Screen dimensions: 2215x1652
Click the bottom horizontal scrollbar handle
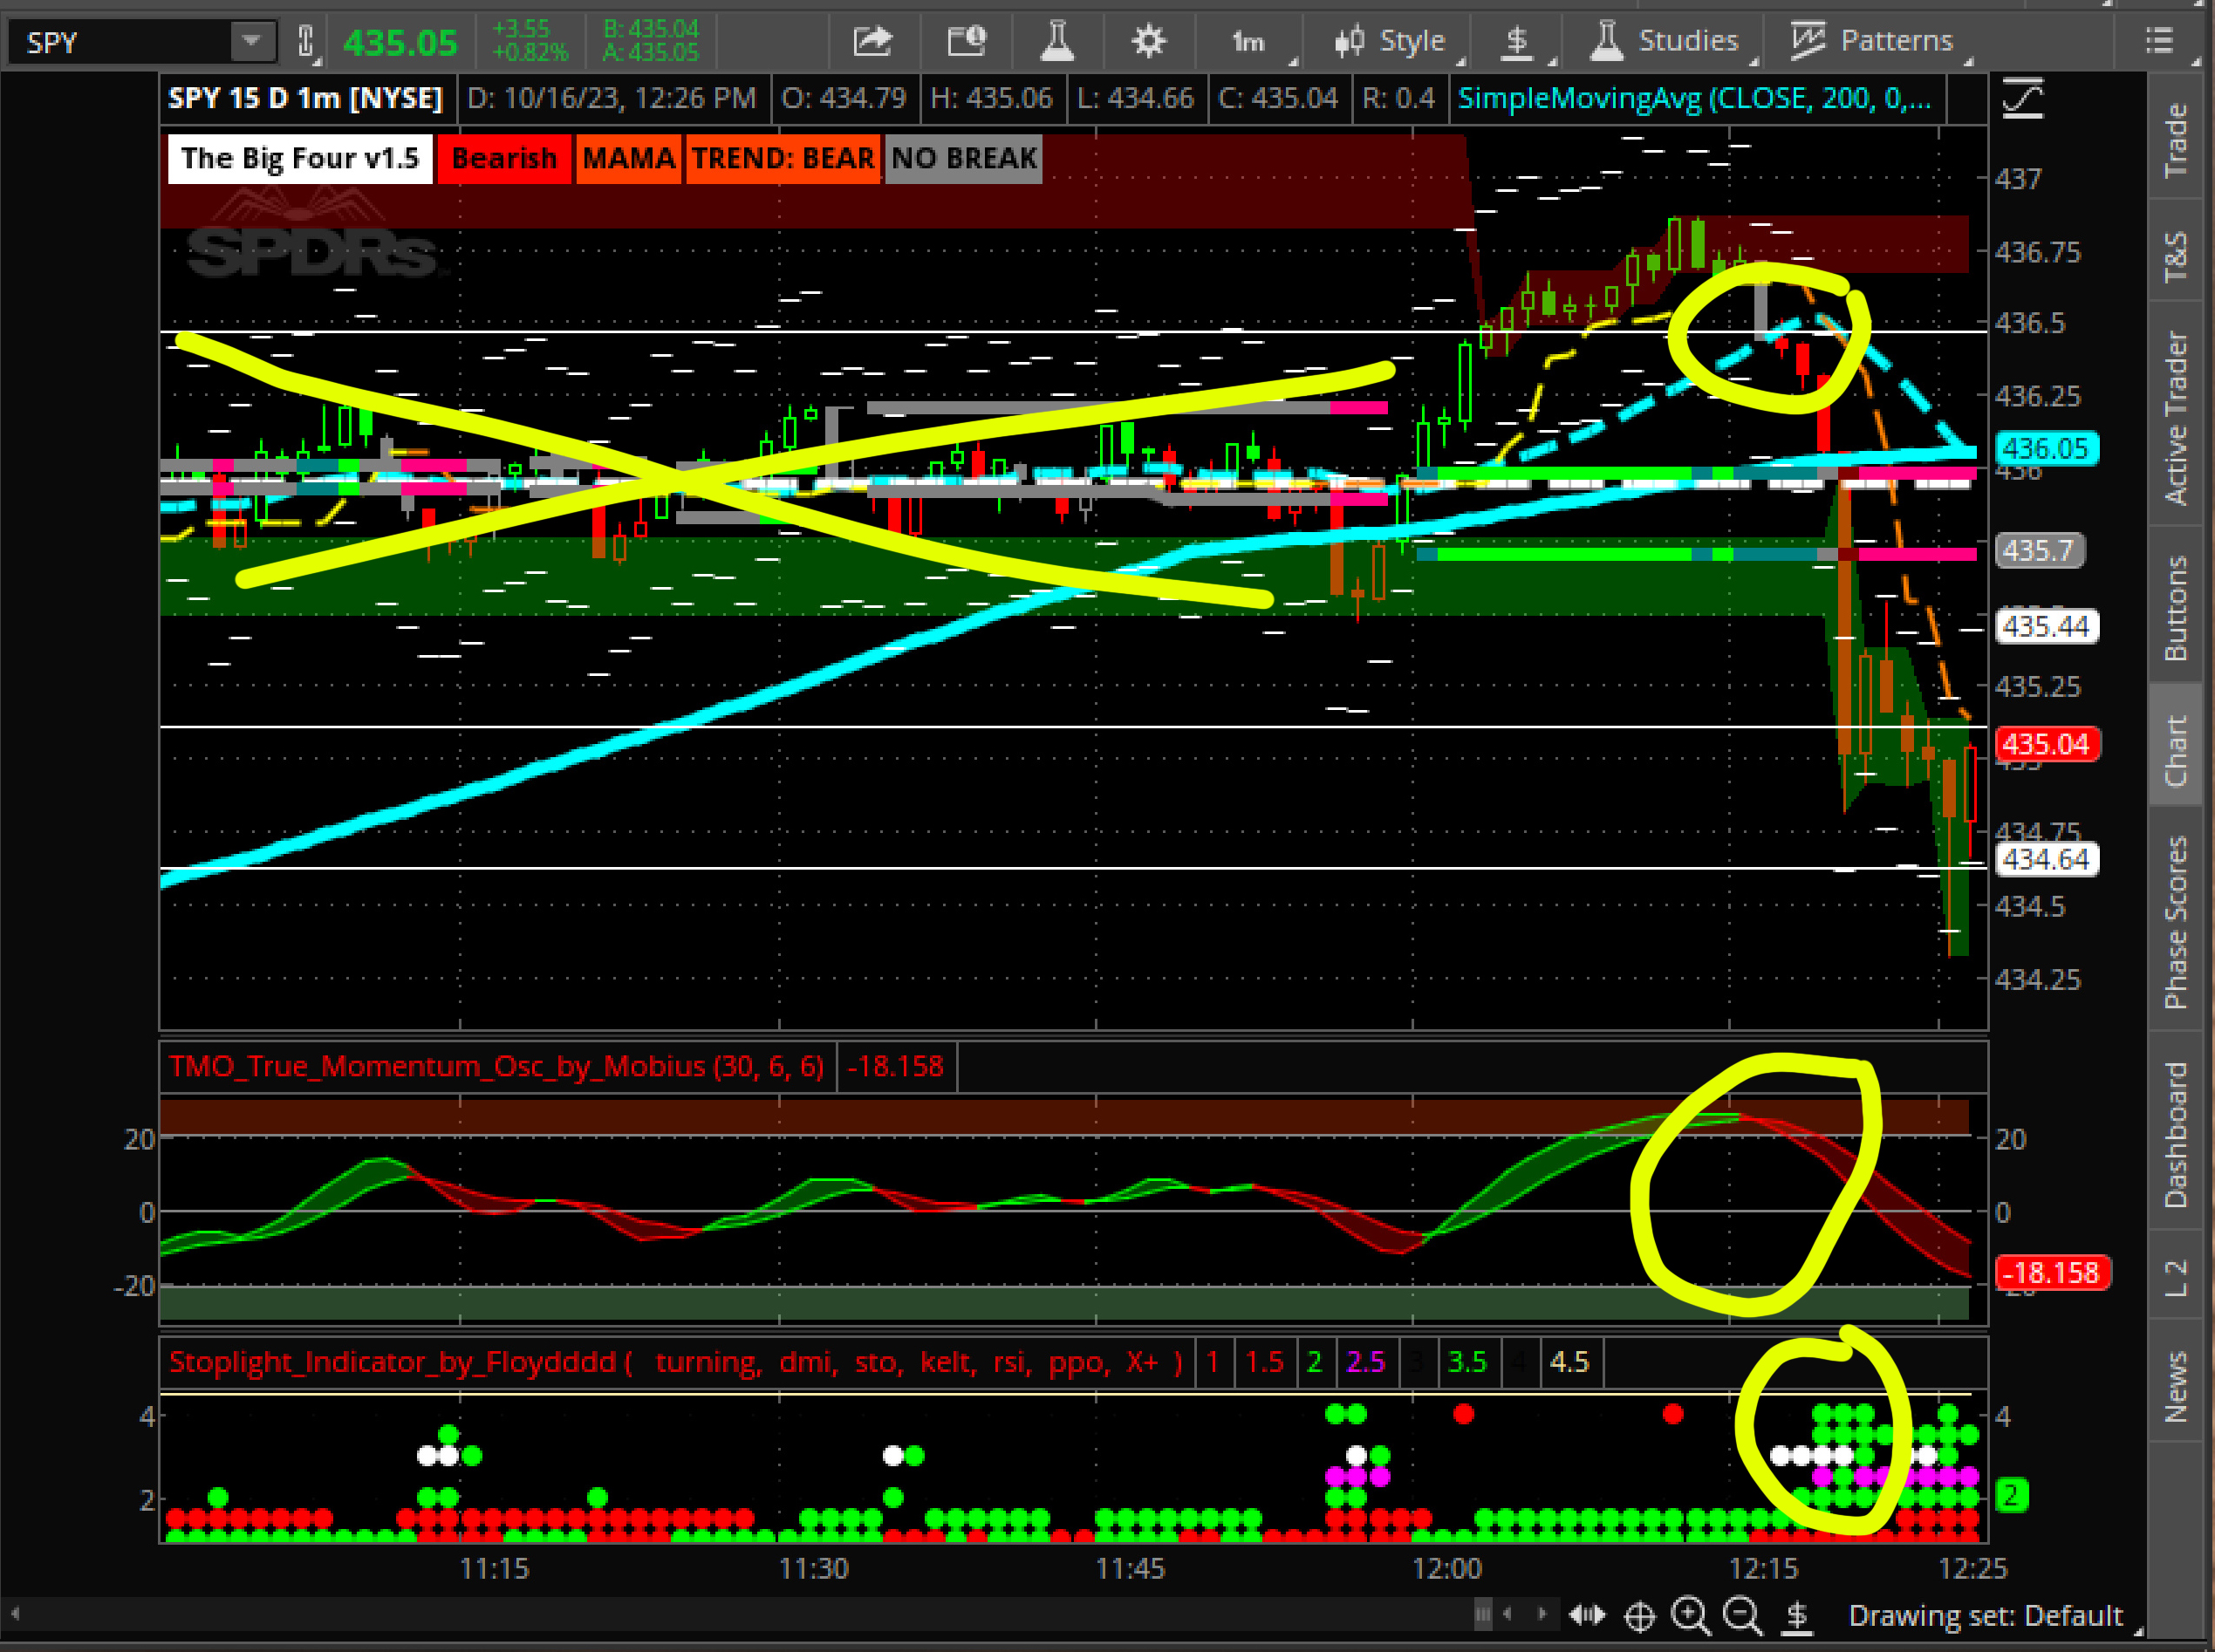click(x=1482, y=1614)
